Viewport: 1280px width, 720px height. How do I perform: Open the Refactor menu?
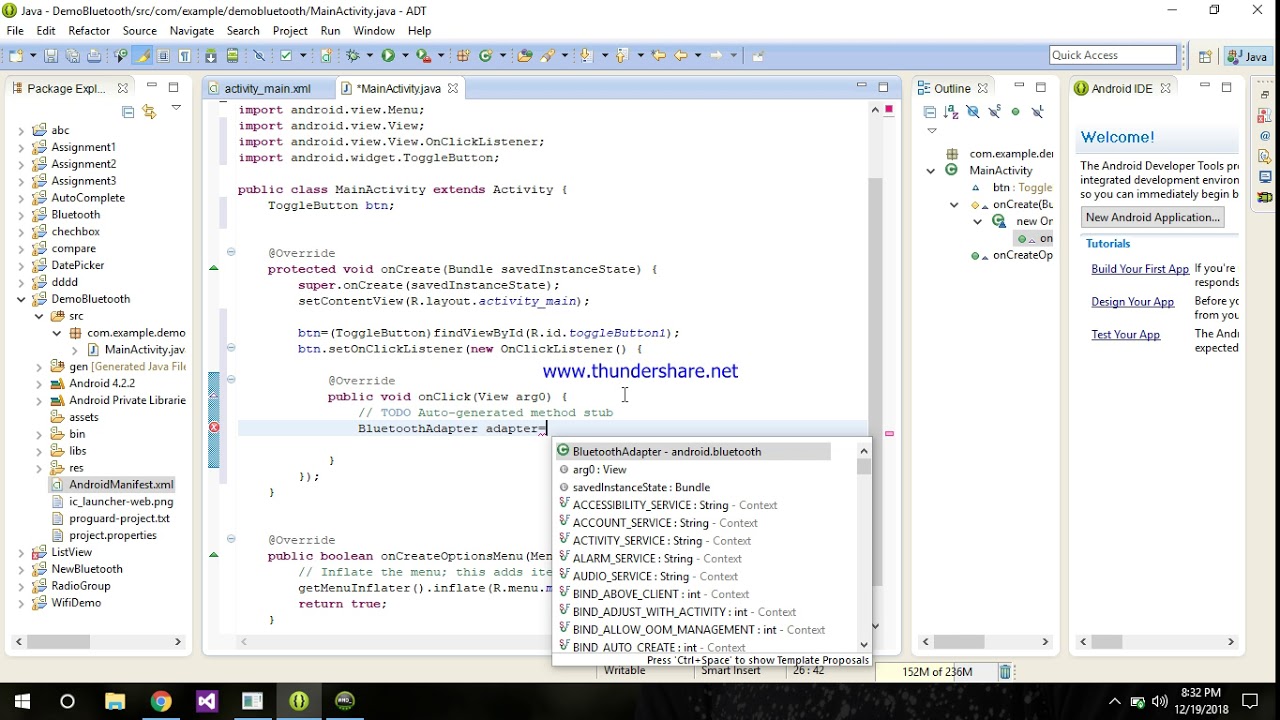89,31
